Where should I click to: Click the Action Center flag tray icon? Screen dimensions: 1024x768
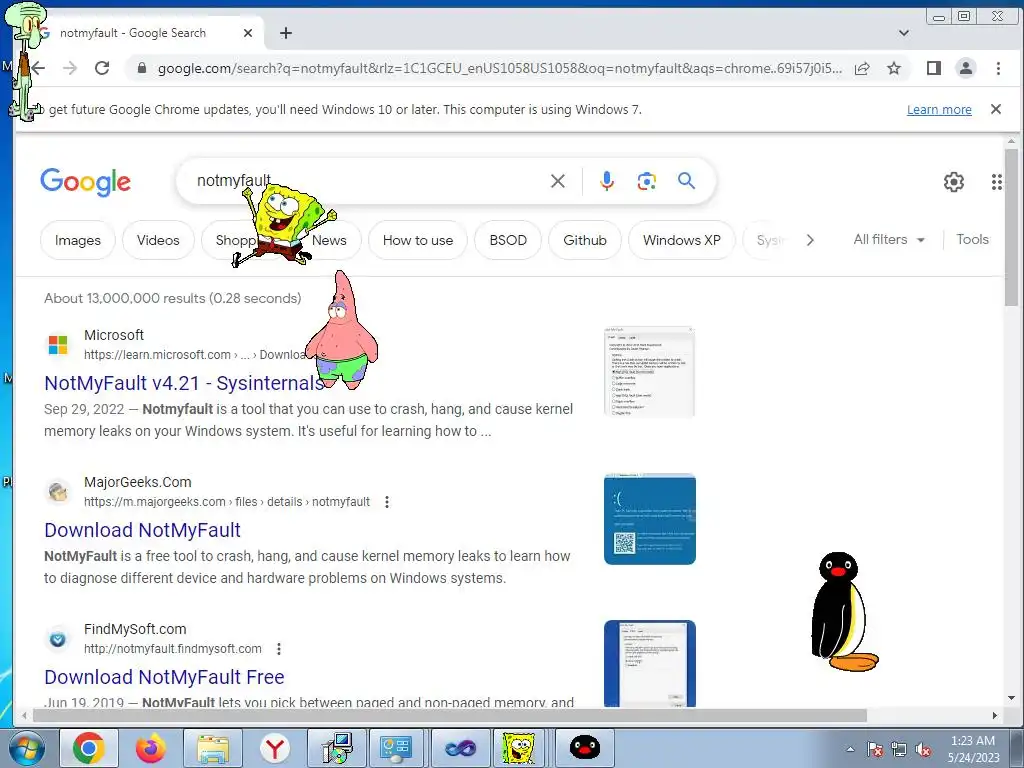coord(875,749)
